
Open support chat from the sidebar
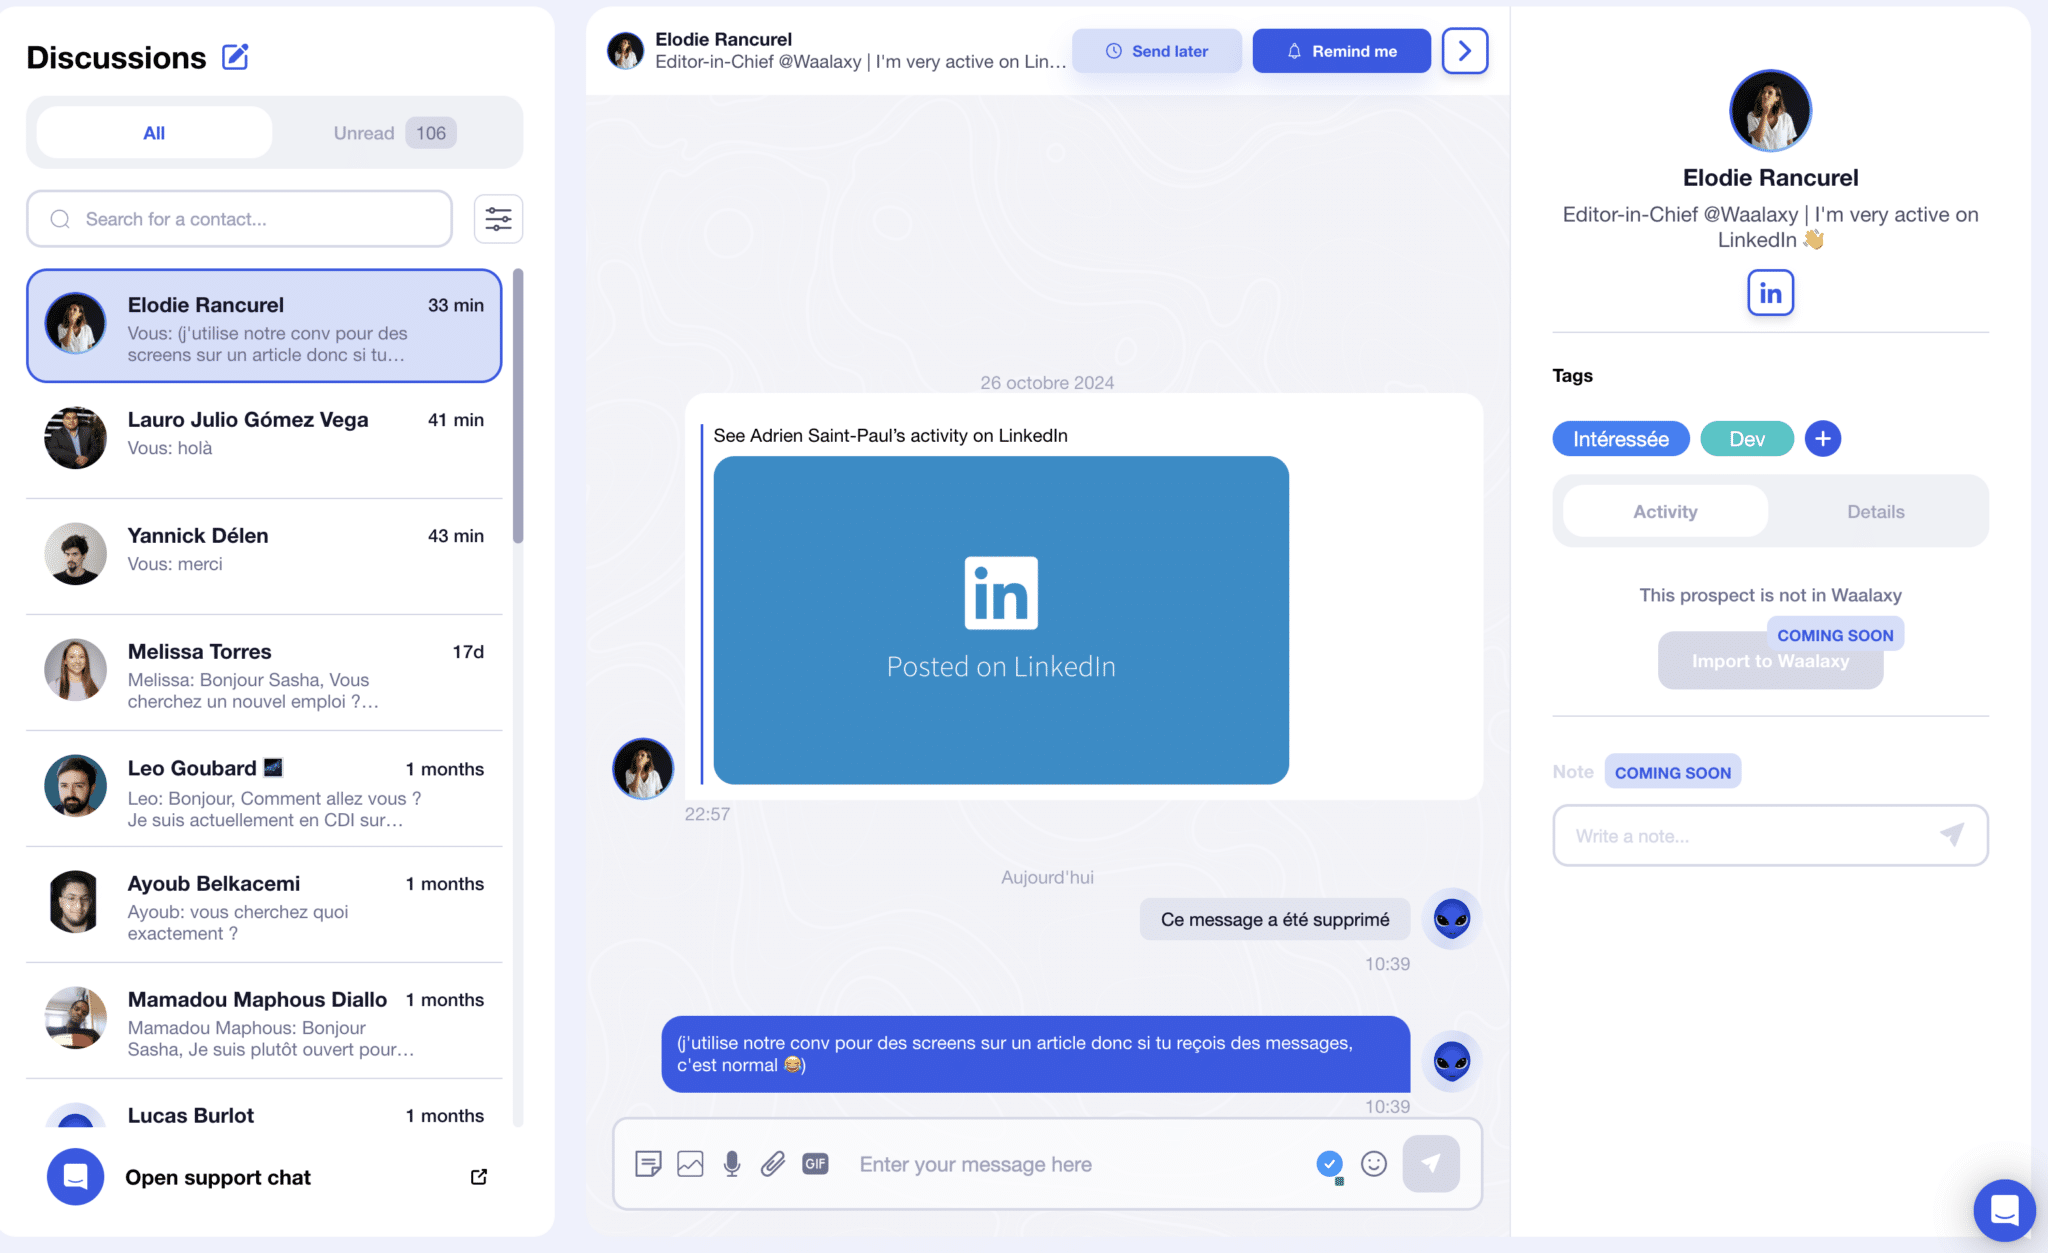[x=217, y=1177]
